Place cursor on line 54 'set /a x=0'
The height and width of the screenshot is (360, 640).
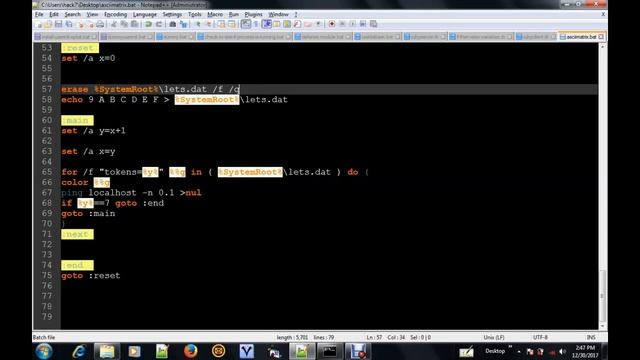tap(88, 58)
